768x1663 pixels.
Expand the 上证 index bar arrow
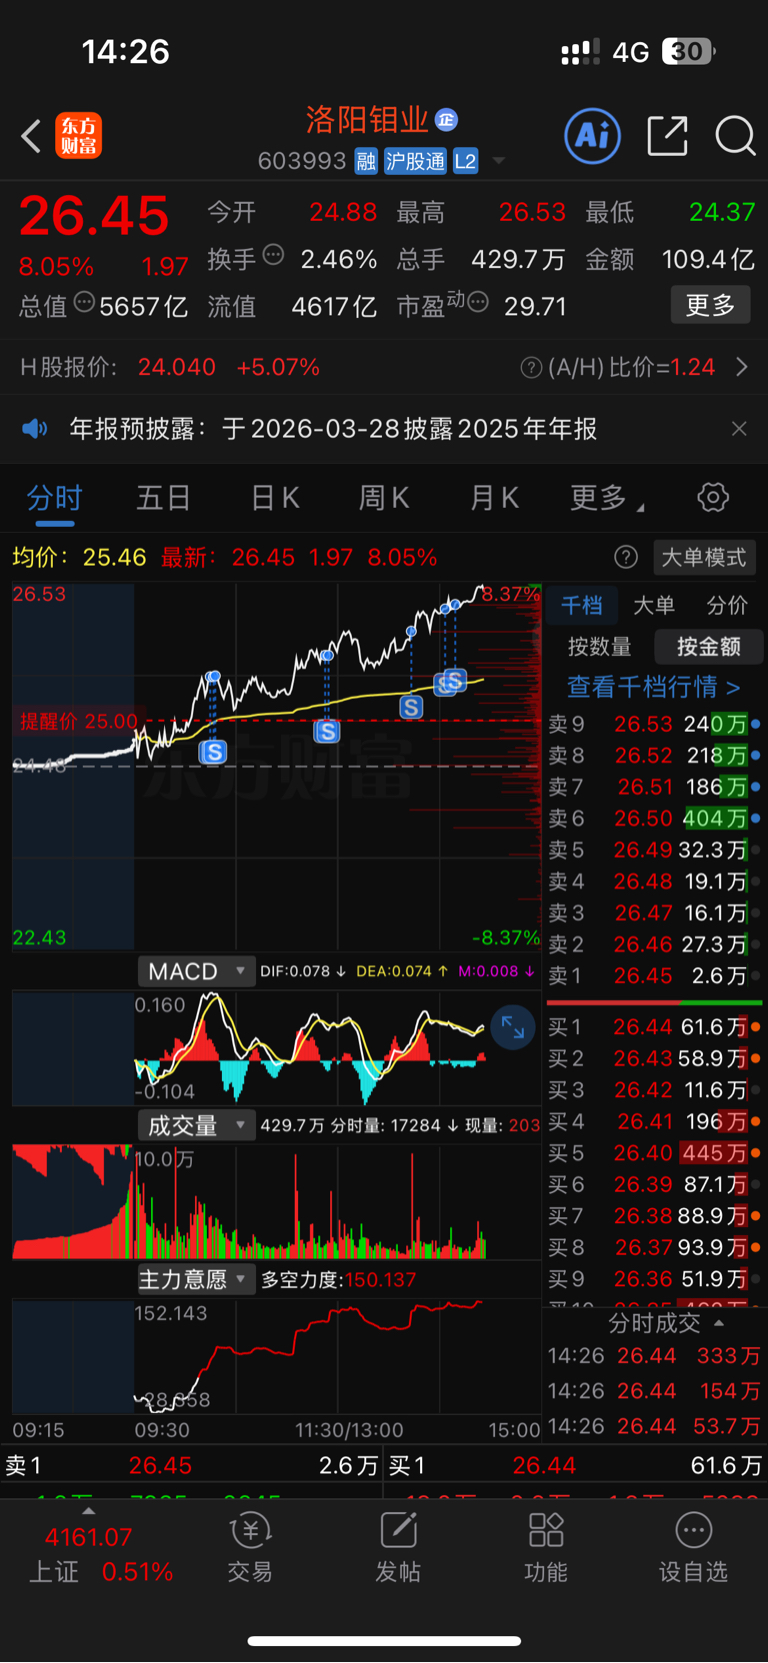[88, 1510]
